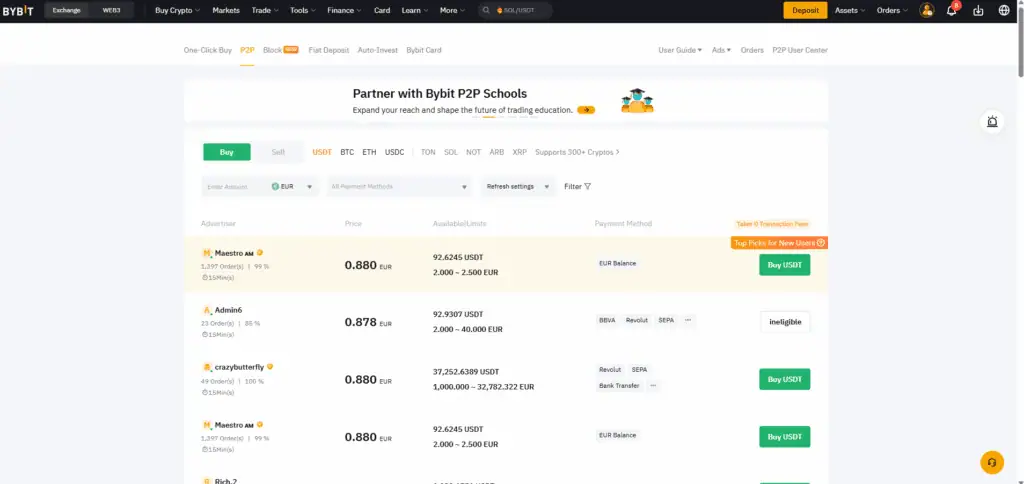1024x484 pixels.
Task: Switch to the Bybit Card tab
Action: pos(424,50)
